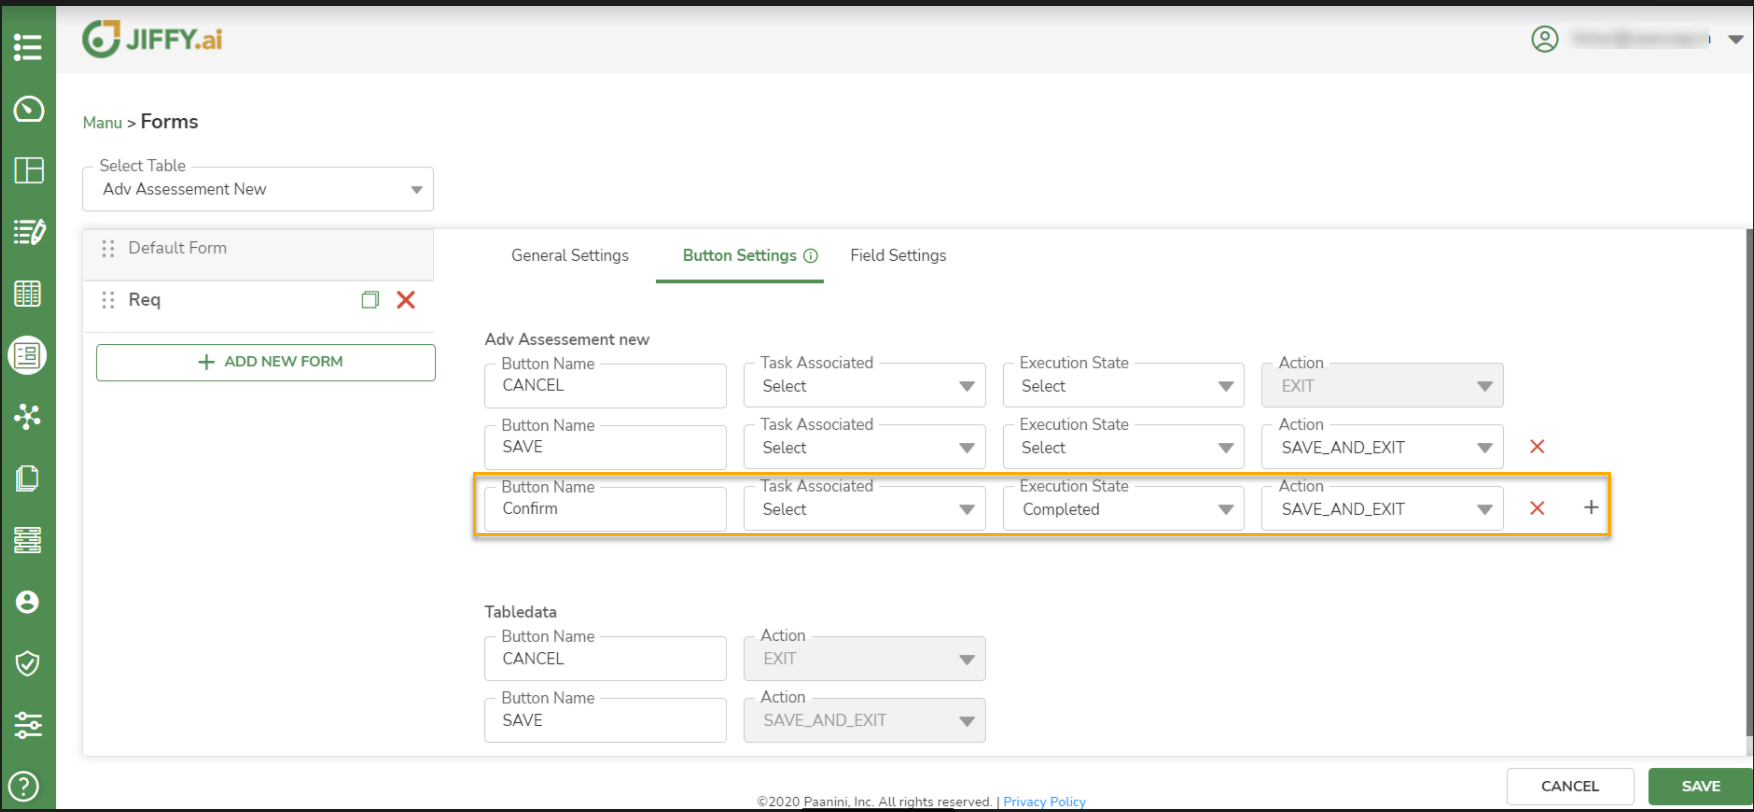
Task: Click the hamburger menu icon in sidebar
Action: [28, 47]
